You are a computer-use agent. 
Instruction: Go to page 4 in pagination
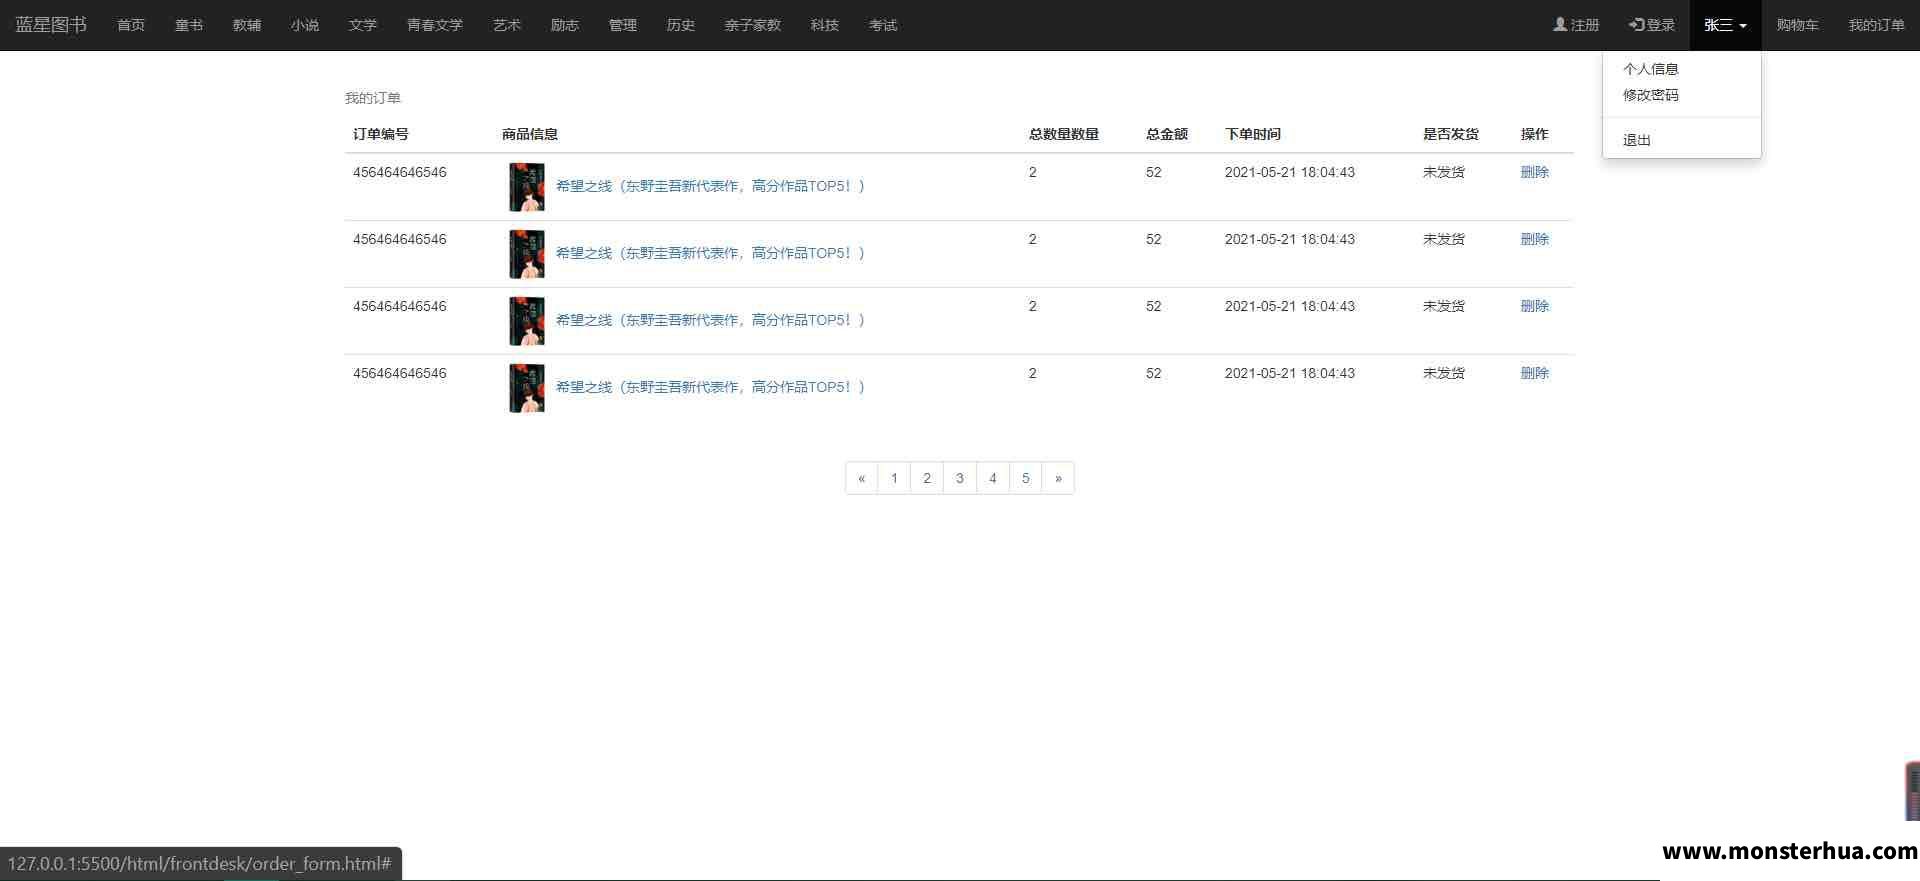[x=993, y=478]
